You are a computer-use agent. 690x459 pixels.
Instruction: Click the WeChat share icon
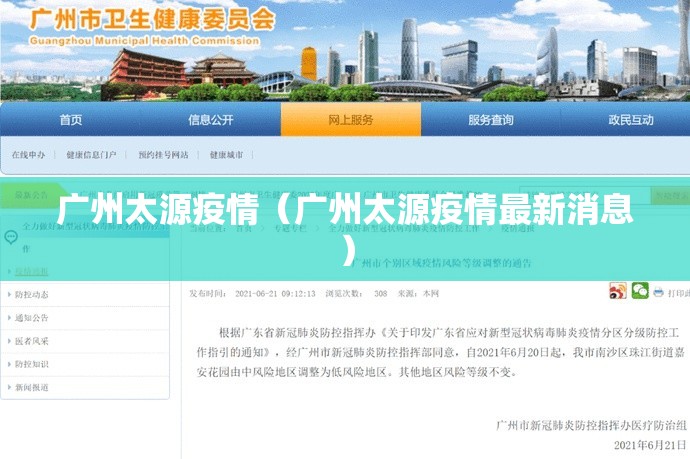click(639, 291)
